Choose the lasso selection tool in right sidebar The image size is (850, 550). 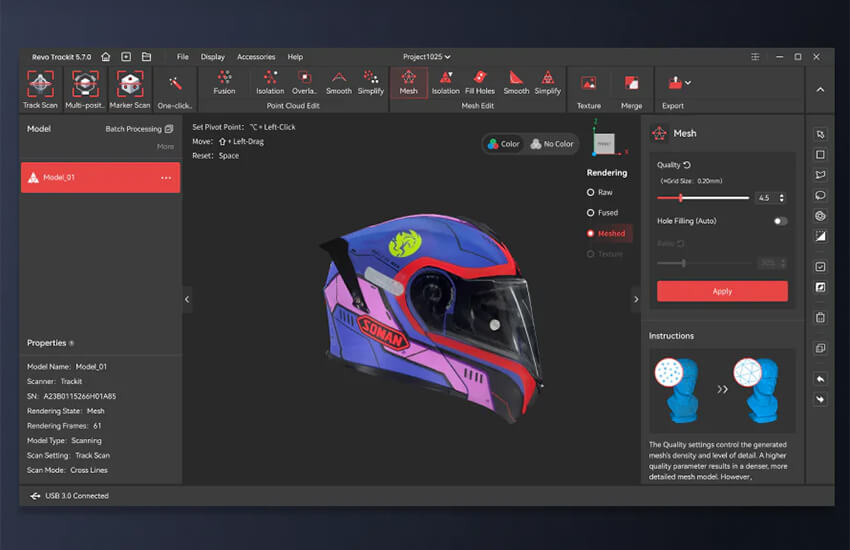(820, 195)
